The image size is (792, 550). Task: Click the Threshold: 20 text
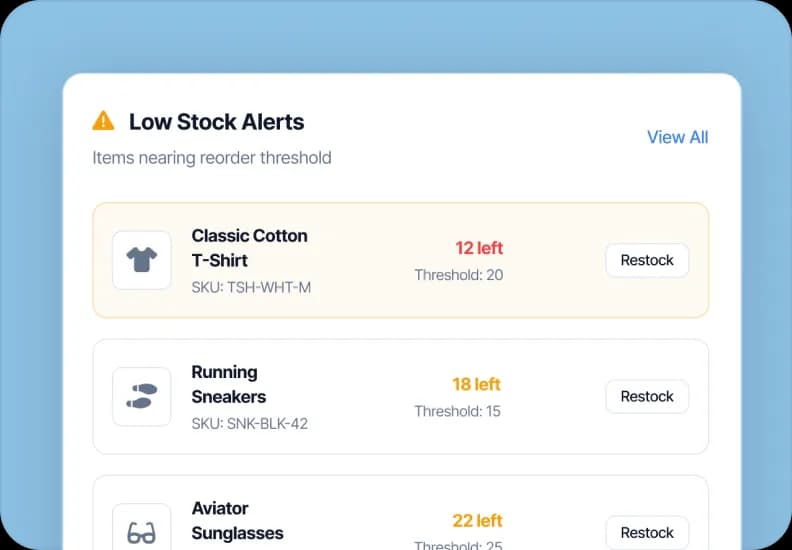point(458,274)
